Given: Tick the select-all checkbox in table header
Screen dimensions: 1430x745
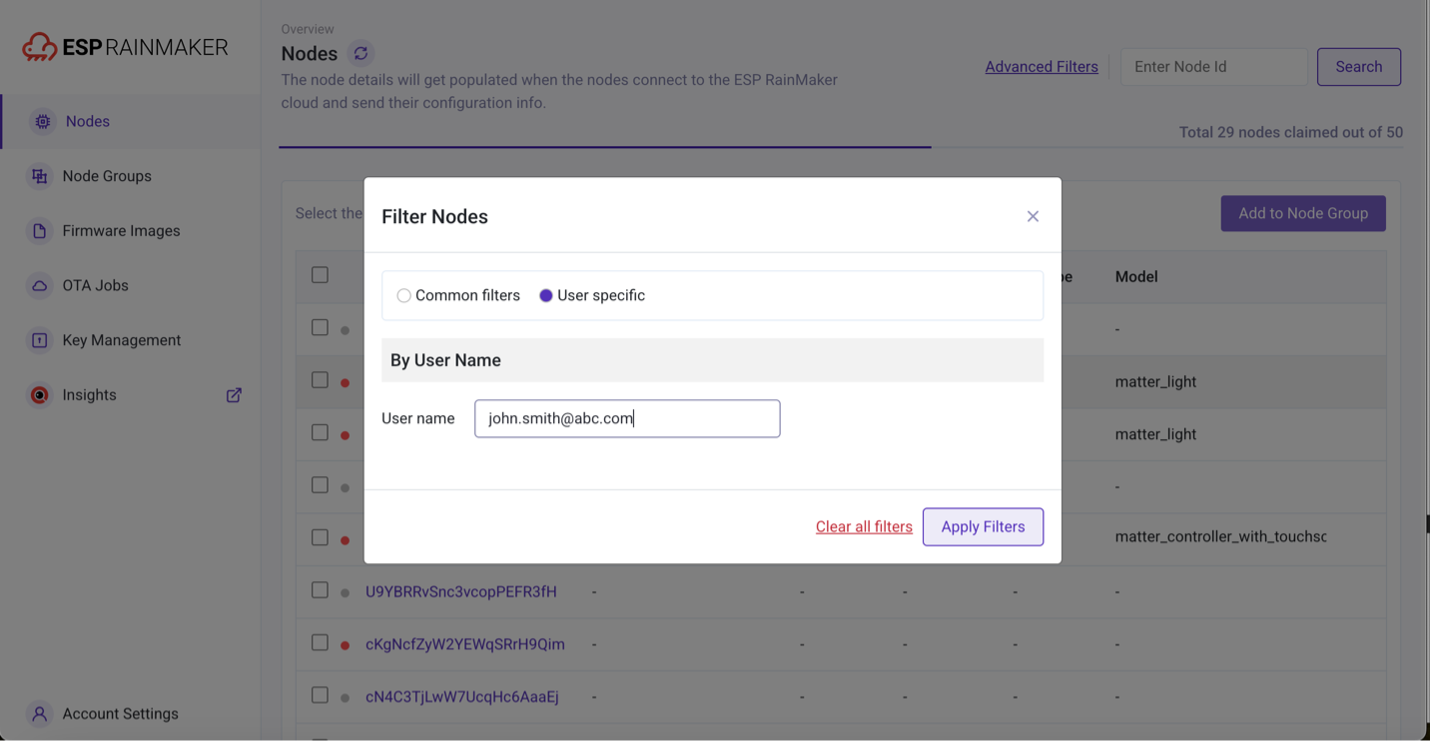Looking at the screenshot, I should coord(320,275).
